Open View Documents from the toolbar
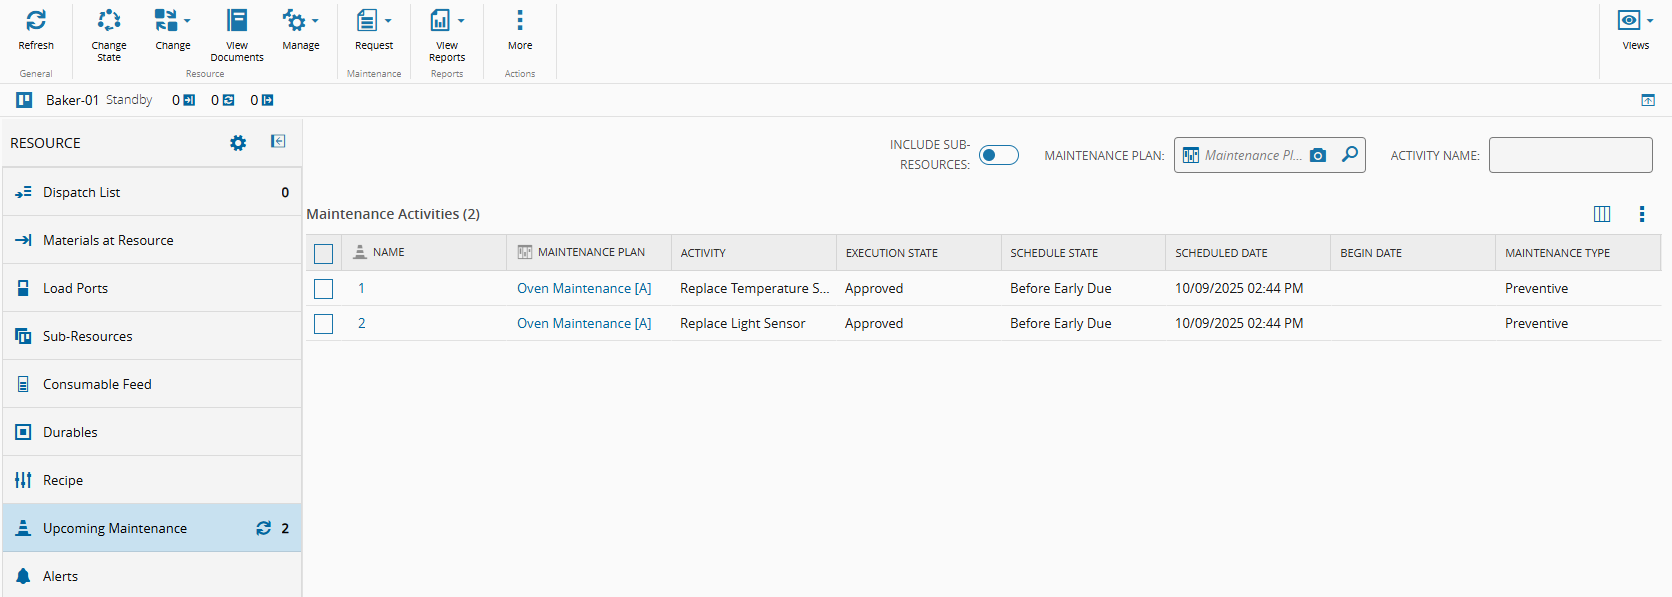1672x597 pixels. (x=237, y=21)
